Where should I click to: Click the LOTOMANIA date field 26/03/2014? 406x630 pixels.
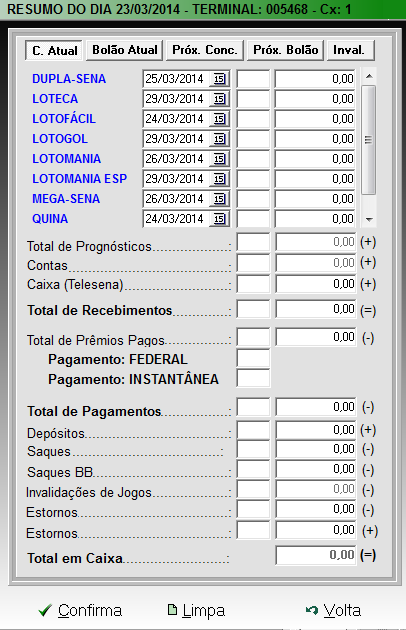tap(186, 159)
